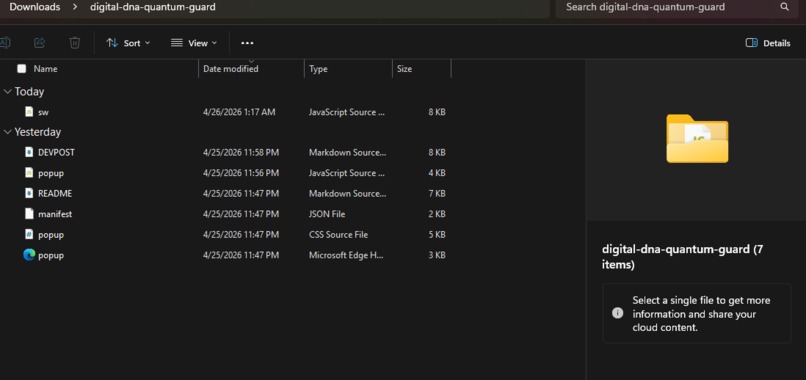Select the DEVPOST Markdown file icon
806x380 pixels.
coord(29,152)
